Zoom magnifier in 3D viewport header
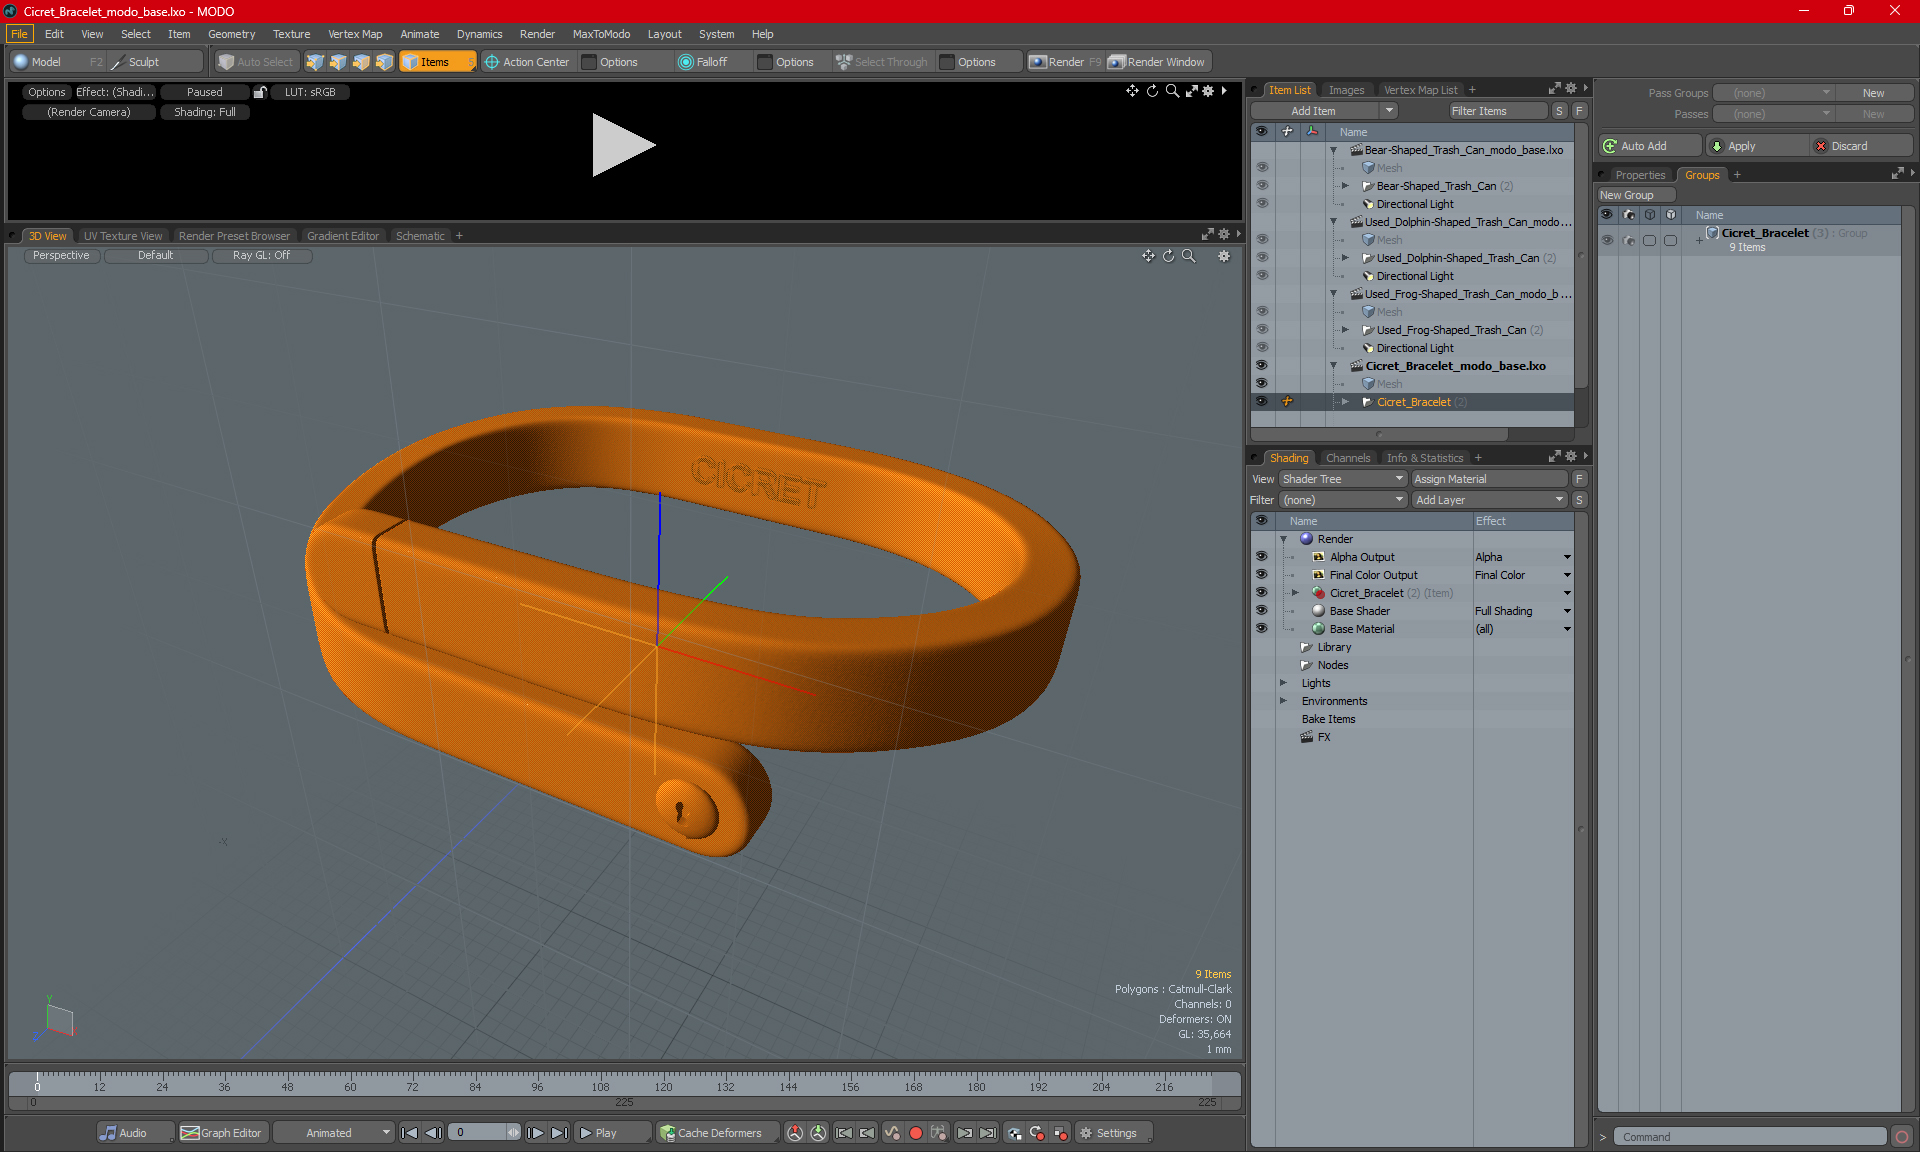Image resolution: width=1920 pixels, height=1152 pixels. [x=1189, y=256]
